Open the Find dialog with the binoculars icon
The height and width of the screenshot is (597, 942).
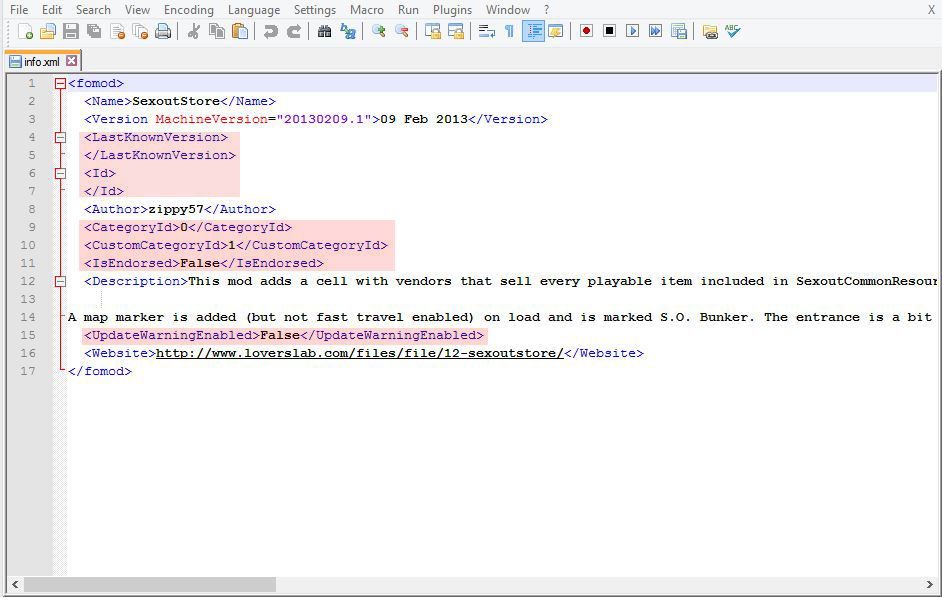(323, 31)
